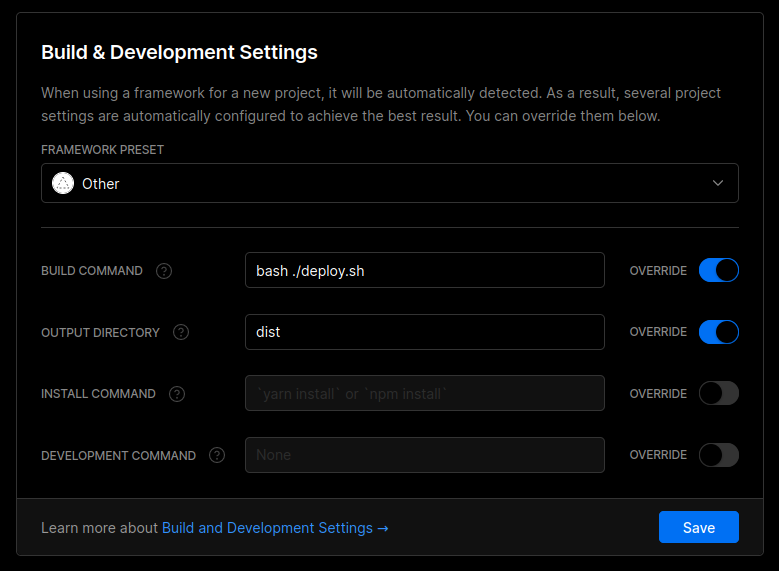This screenshot has height=571, width=779.
Task: Click the Development Command field showing None
Action: 424,455
